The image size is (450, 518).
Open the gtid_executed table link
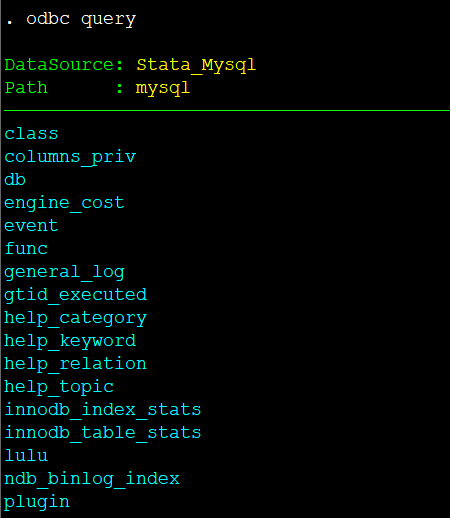pyautogui.click(x=75, y=295)
